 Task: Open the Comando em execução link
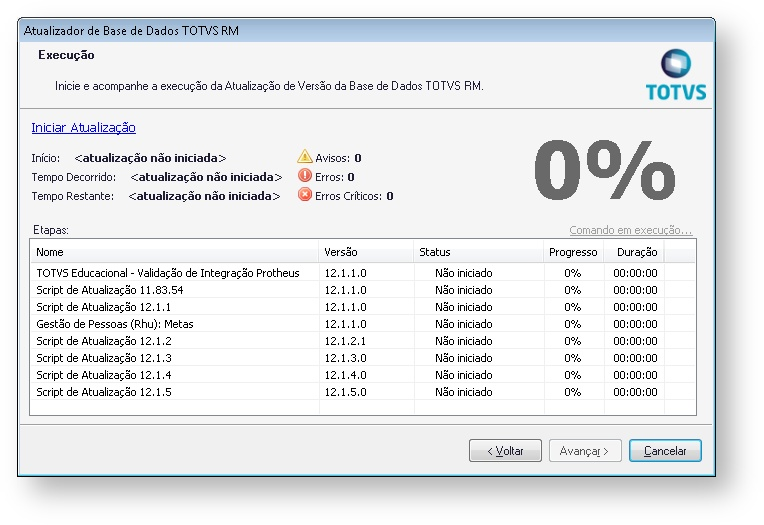point(630,230)
